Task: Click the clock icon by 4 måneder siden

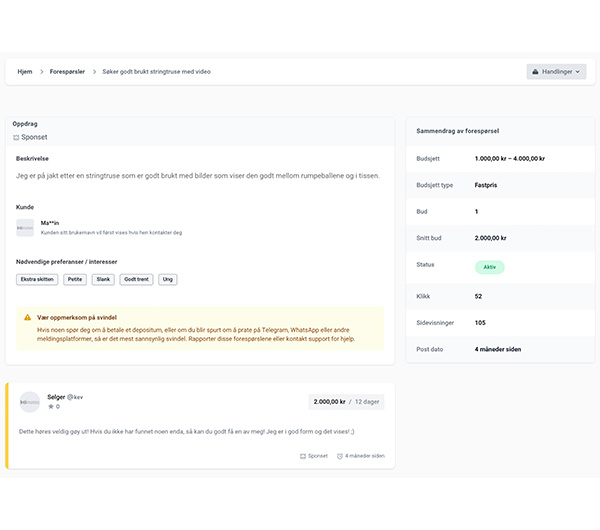Action: pyautogui.click(x=339, y=456)
